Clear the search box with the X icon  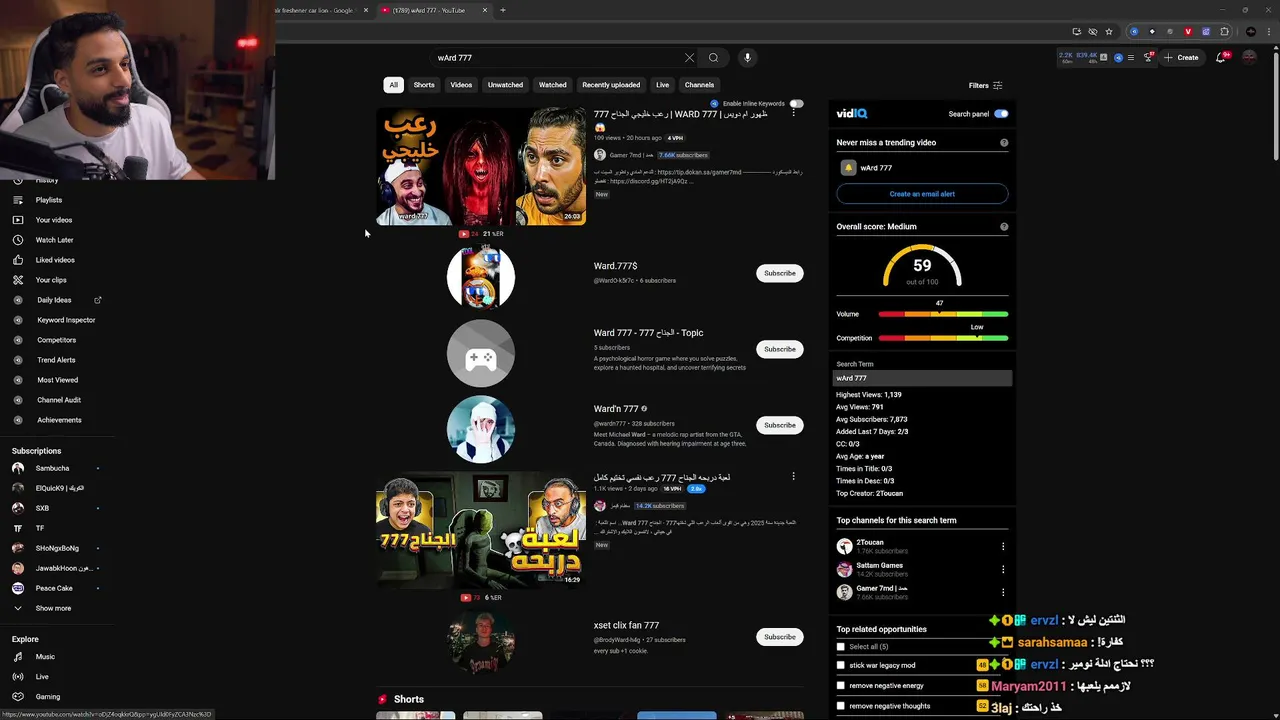tap(689, 58)
